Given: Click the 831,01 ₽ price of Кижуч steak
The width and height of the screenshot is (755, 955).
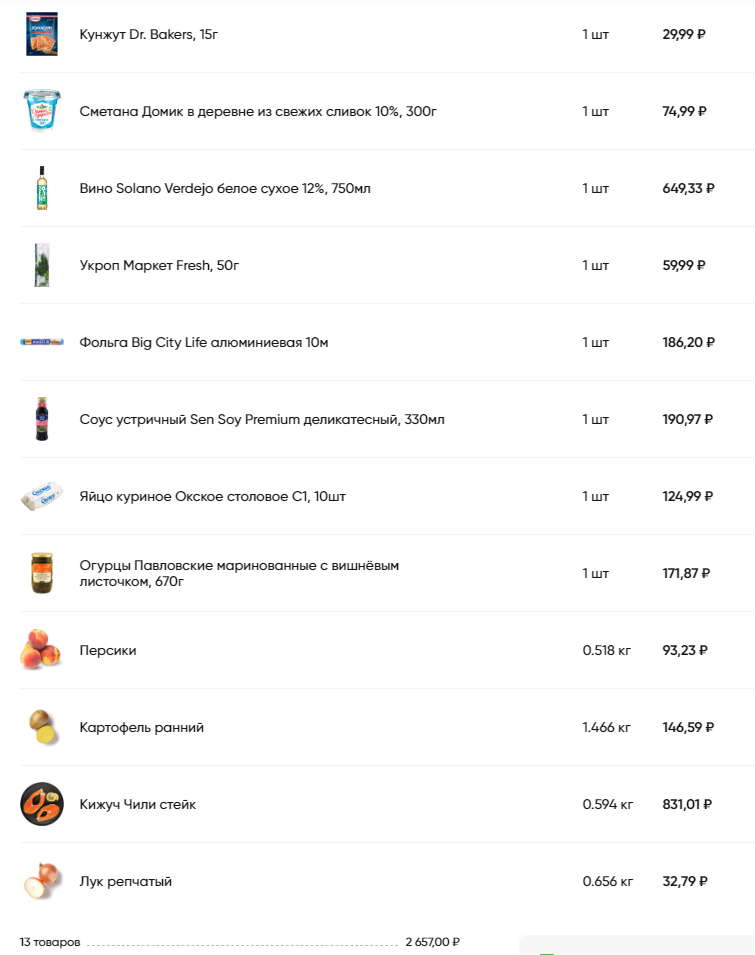Looking at the screenshot, I should (687, 804).
